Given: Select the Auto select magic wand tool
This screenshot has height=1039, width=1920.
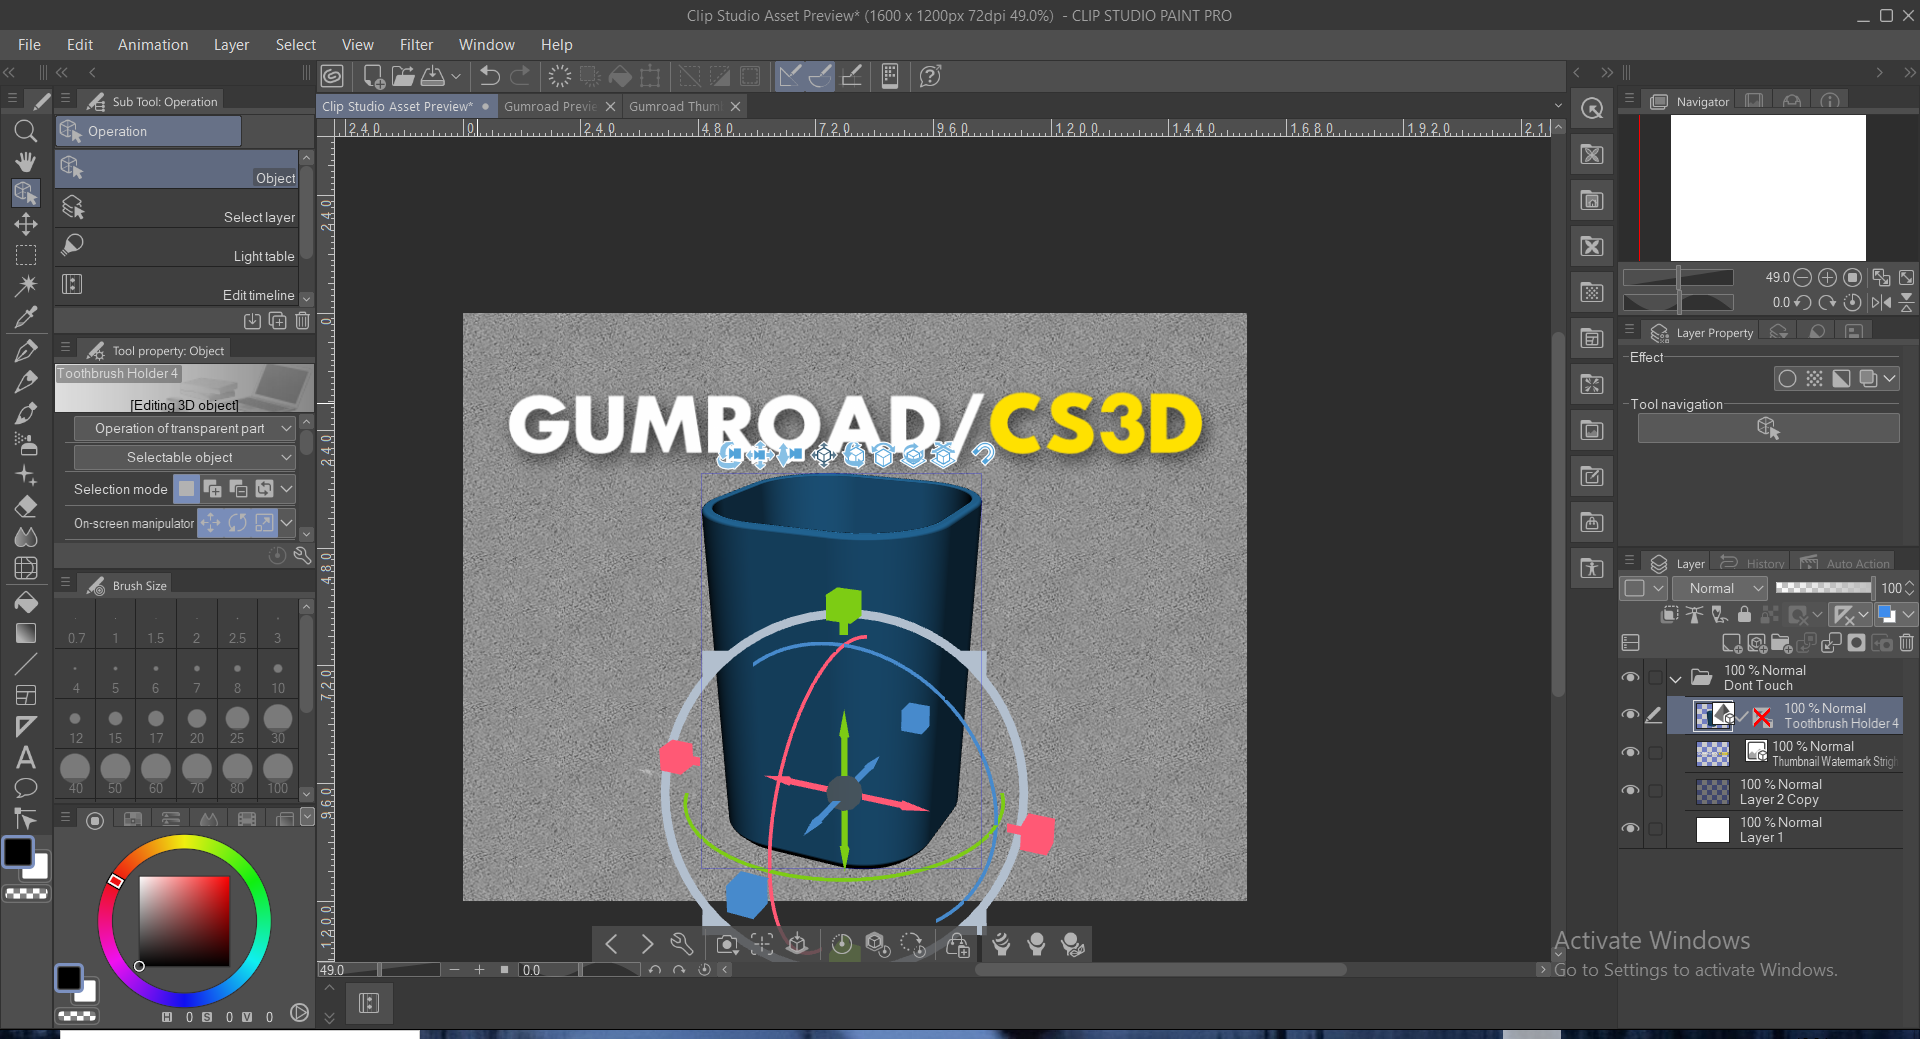Looking at the screenshot, I should point(26,286).
